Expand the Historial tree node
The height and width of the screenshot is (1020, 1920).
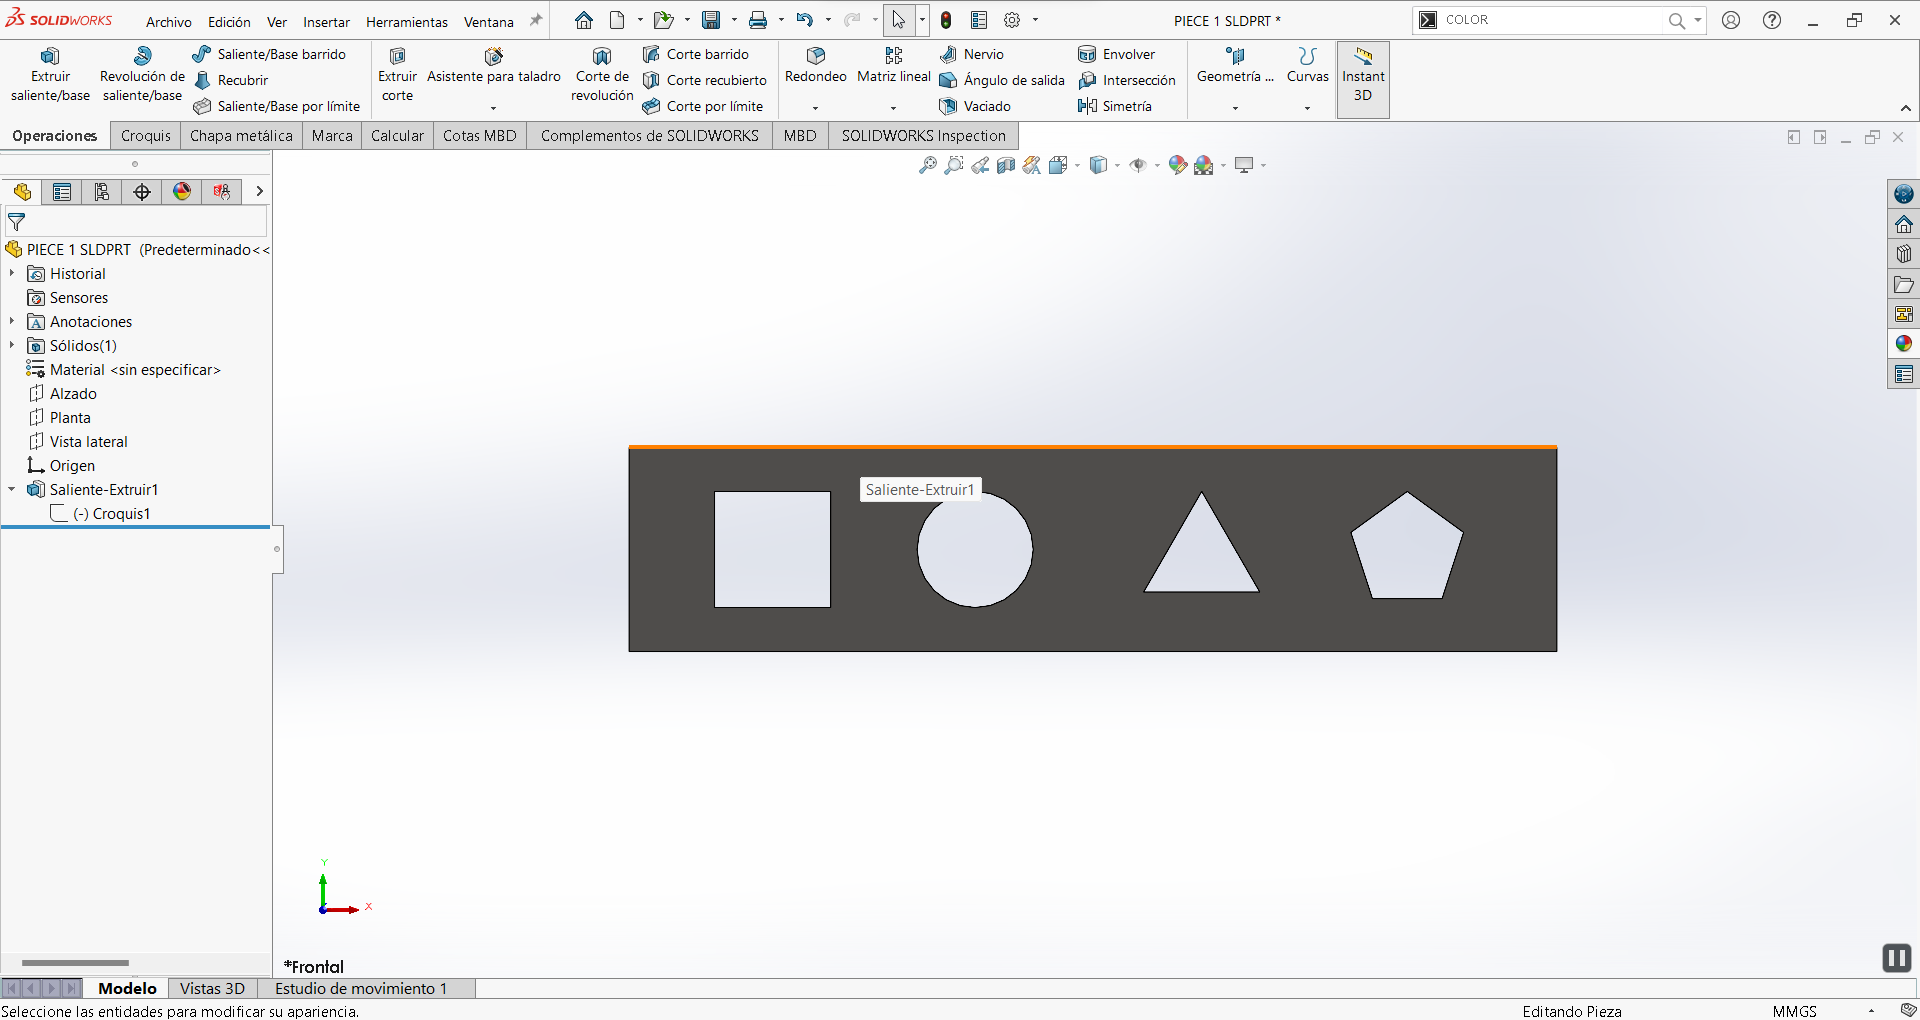pos(12,273)
